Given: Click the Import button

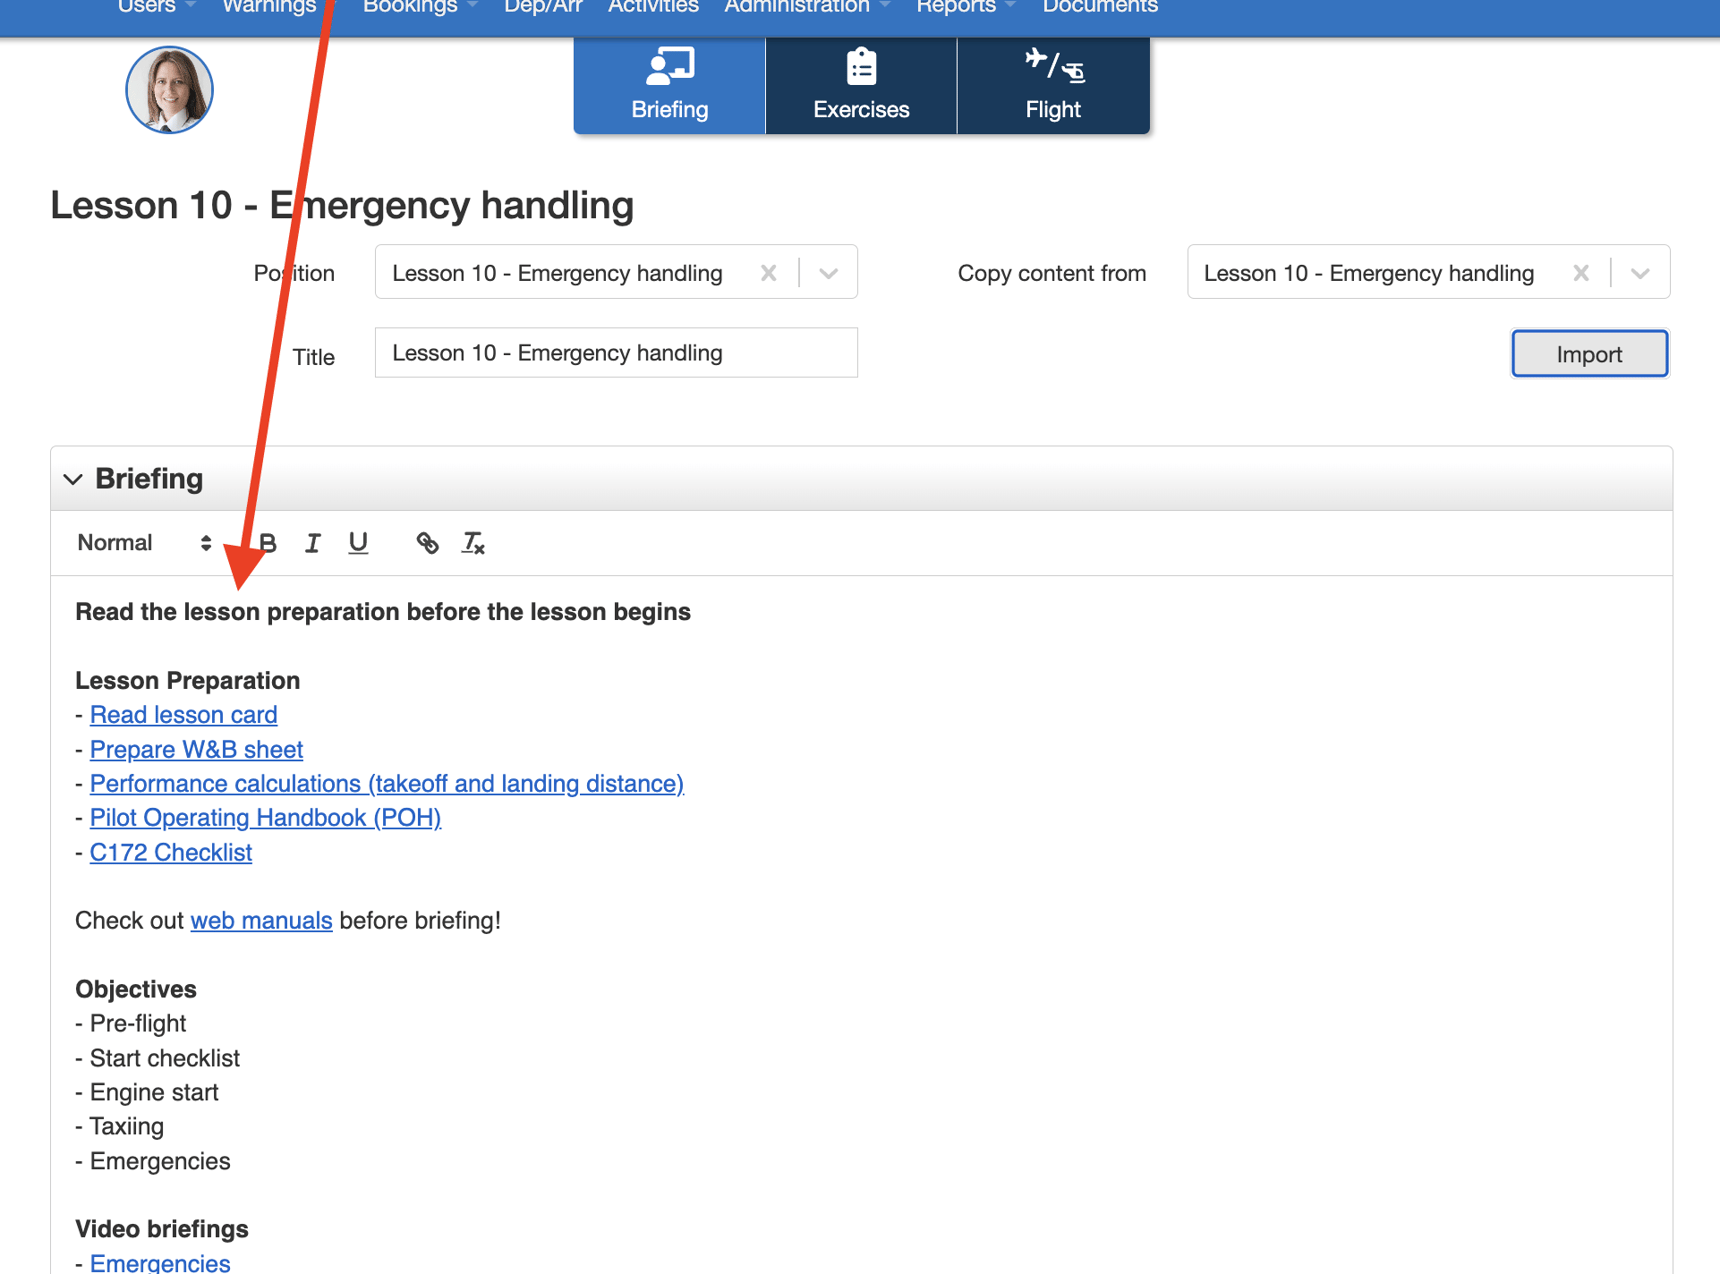Looking at the screenshot, I should pyautogui.click(x=1588, y=353).
